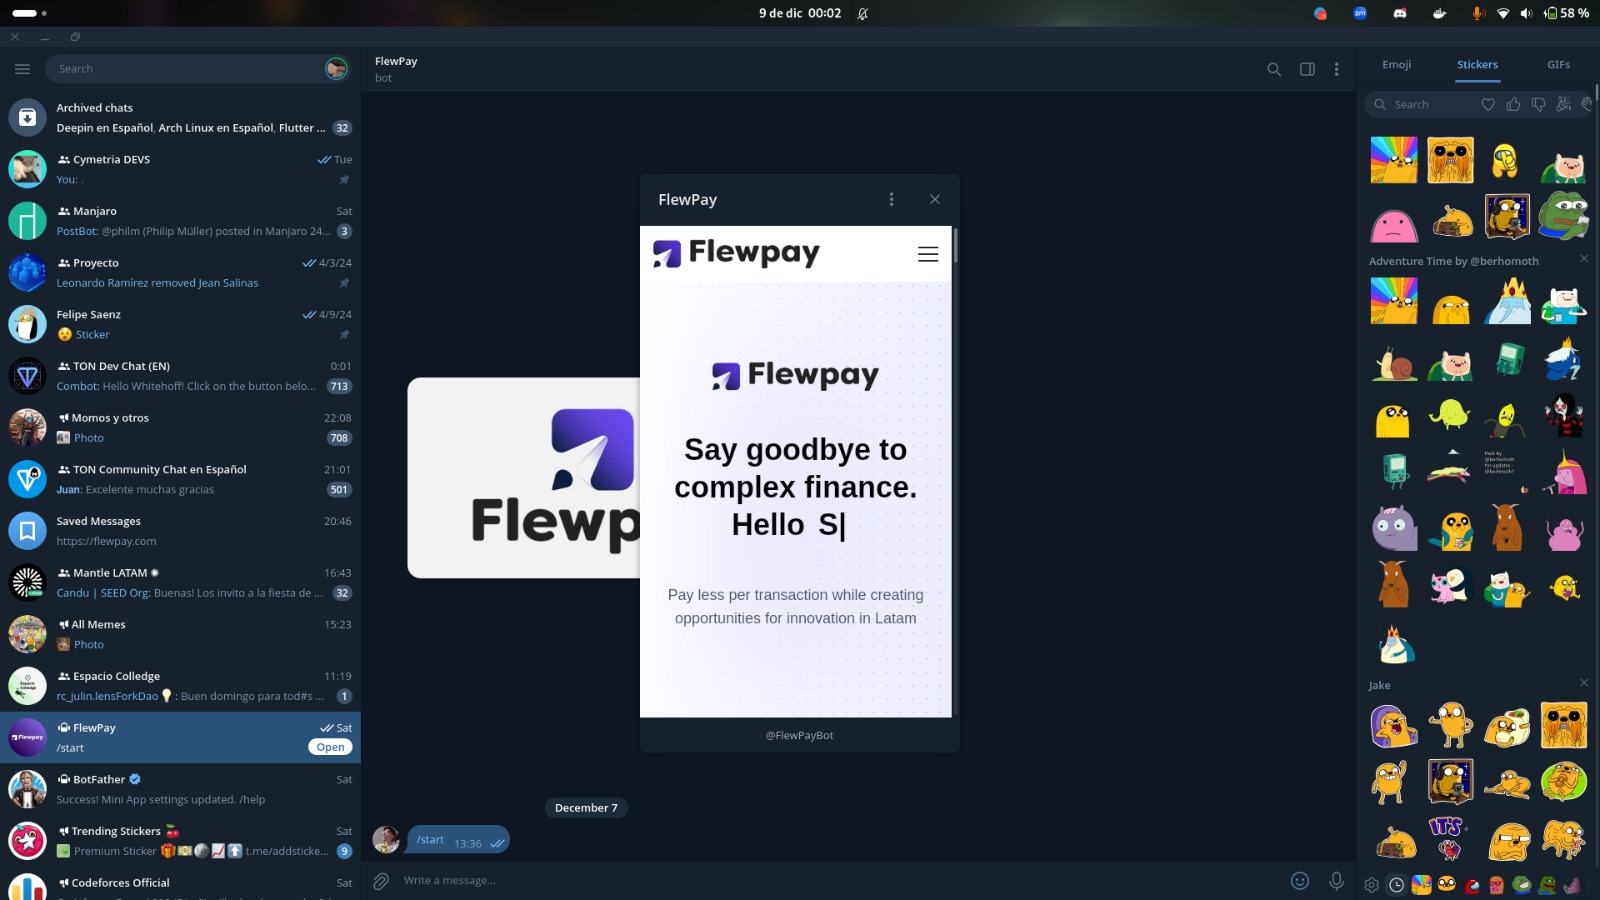Viewport: 1600px width, 900px height.
Task: Jump to laughing Pepe sticker pack in footer
Action: tap(1522, 884)
